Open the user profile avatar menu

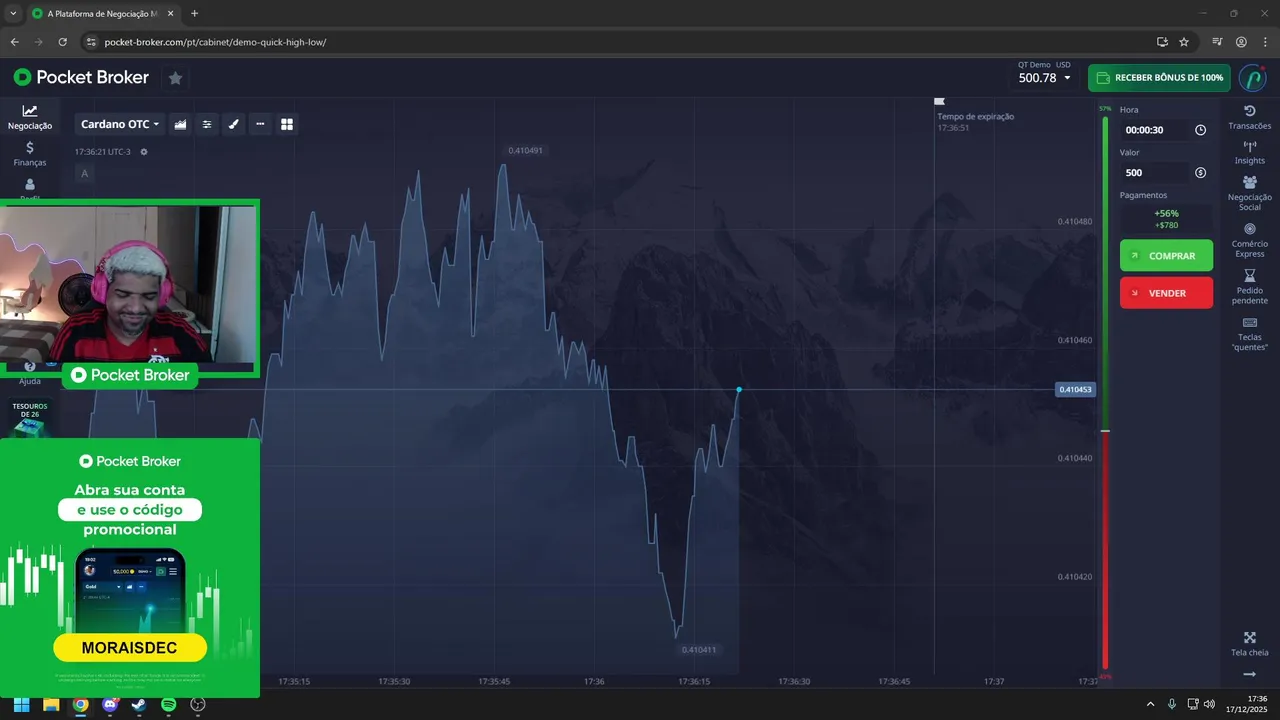tap(1252, 78)
